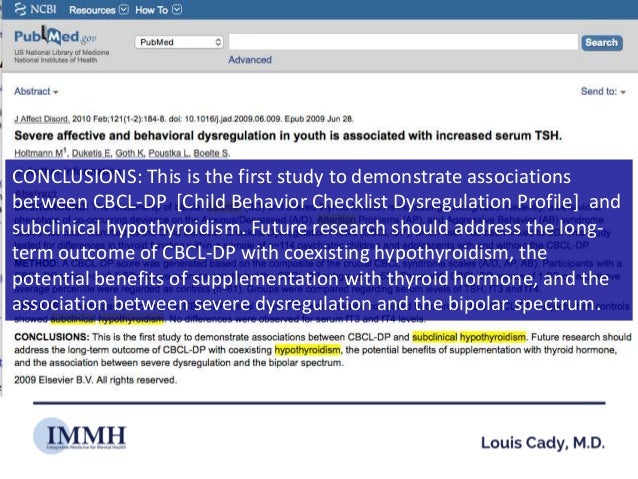The image size is (638, 479).
Task: Click the '2009 Elsevier B.V. All rights reserved' text
Action: (x=96, y=380)
